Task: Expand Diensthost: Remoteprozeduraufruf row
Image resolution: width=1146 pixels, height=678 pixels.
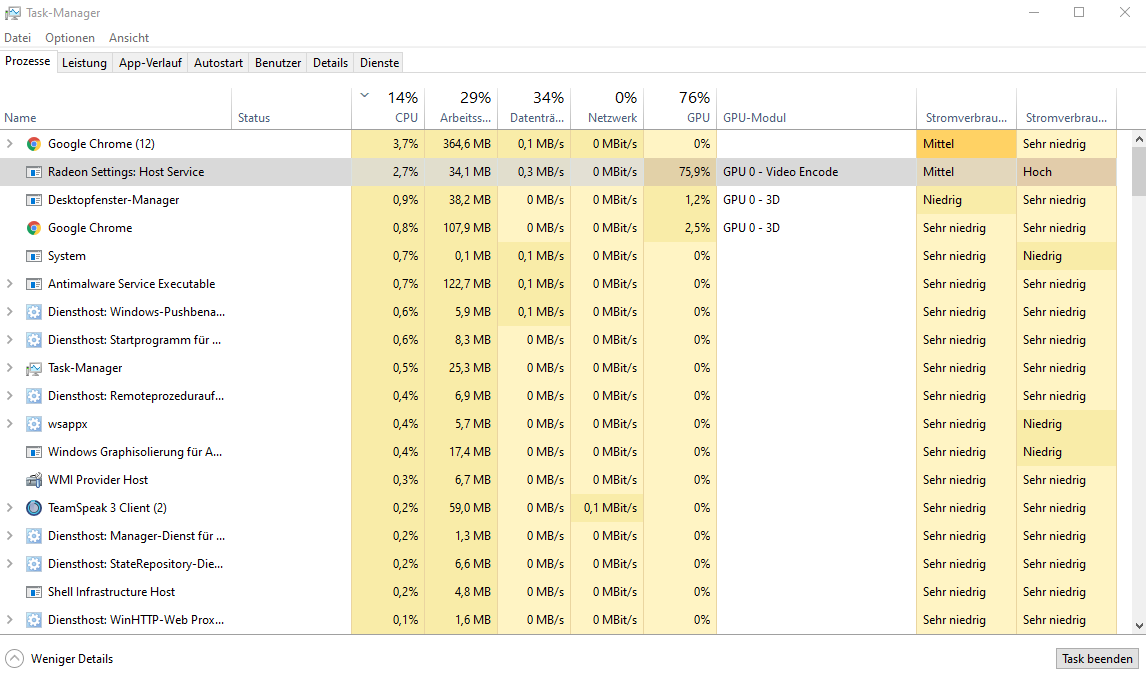Action: 10,396
